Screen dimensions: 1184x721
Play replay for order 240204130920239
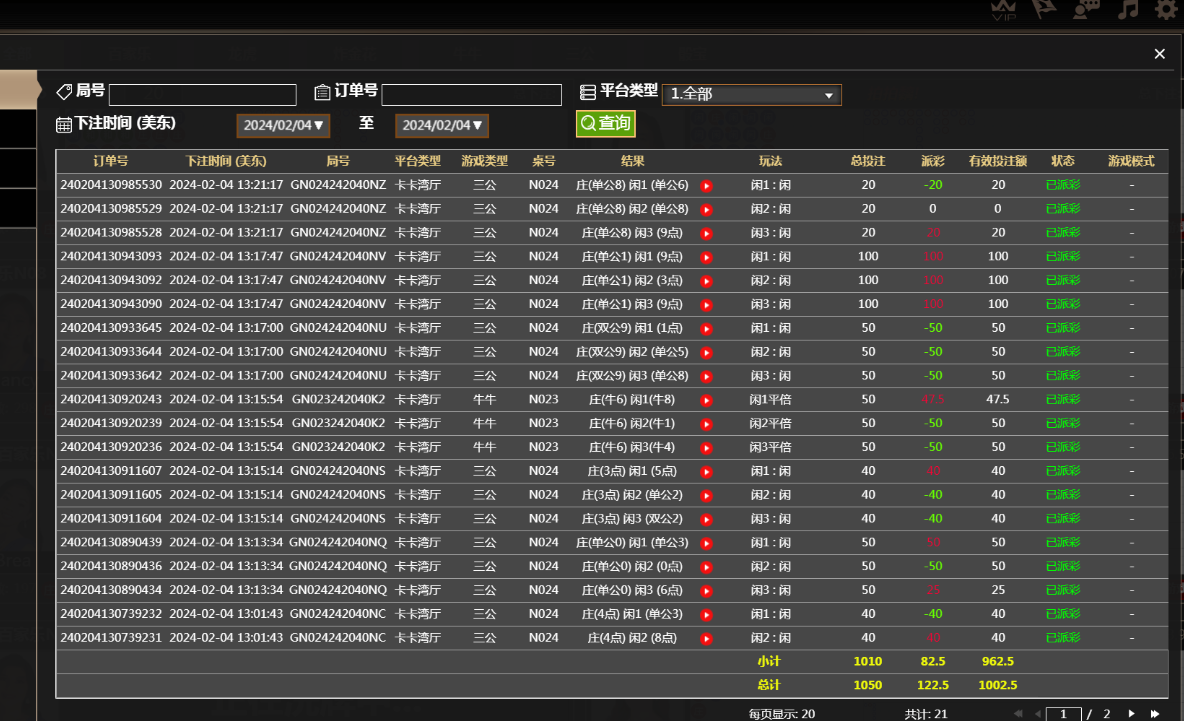706,424
